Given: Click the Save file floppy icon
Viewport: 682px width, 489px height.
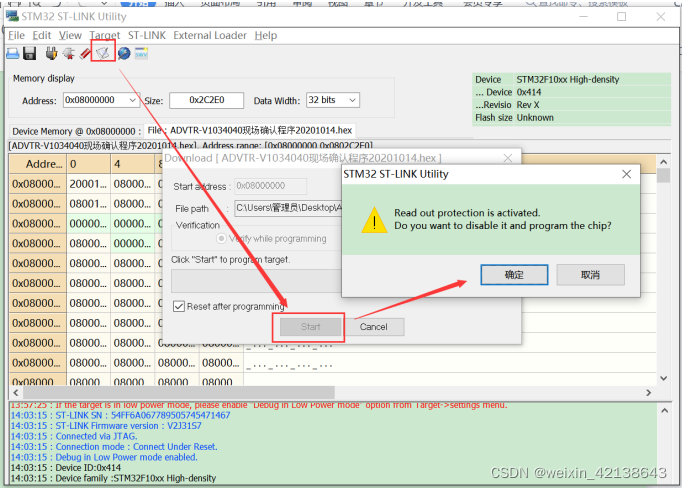Looking at the screenshot, I should tap(30, 54).
